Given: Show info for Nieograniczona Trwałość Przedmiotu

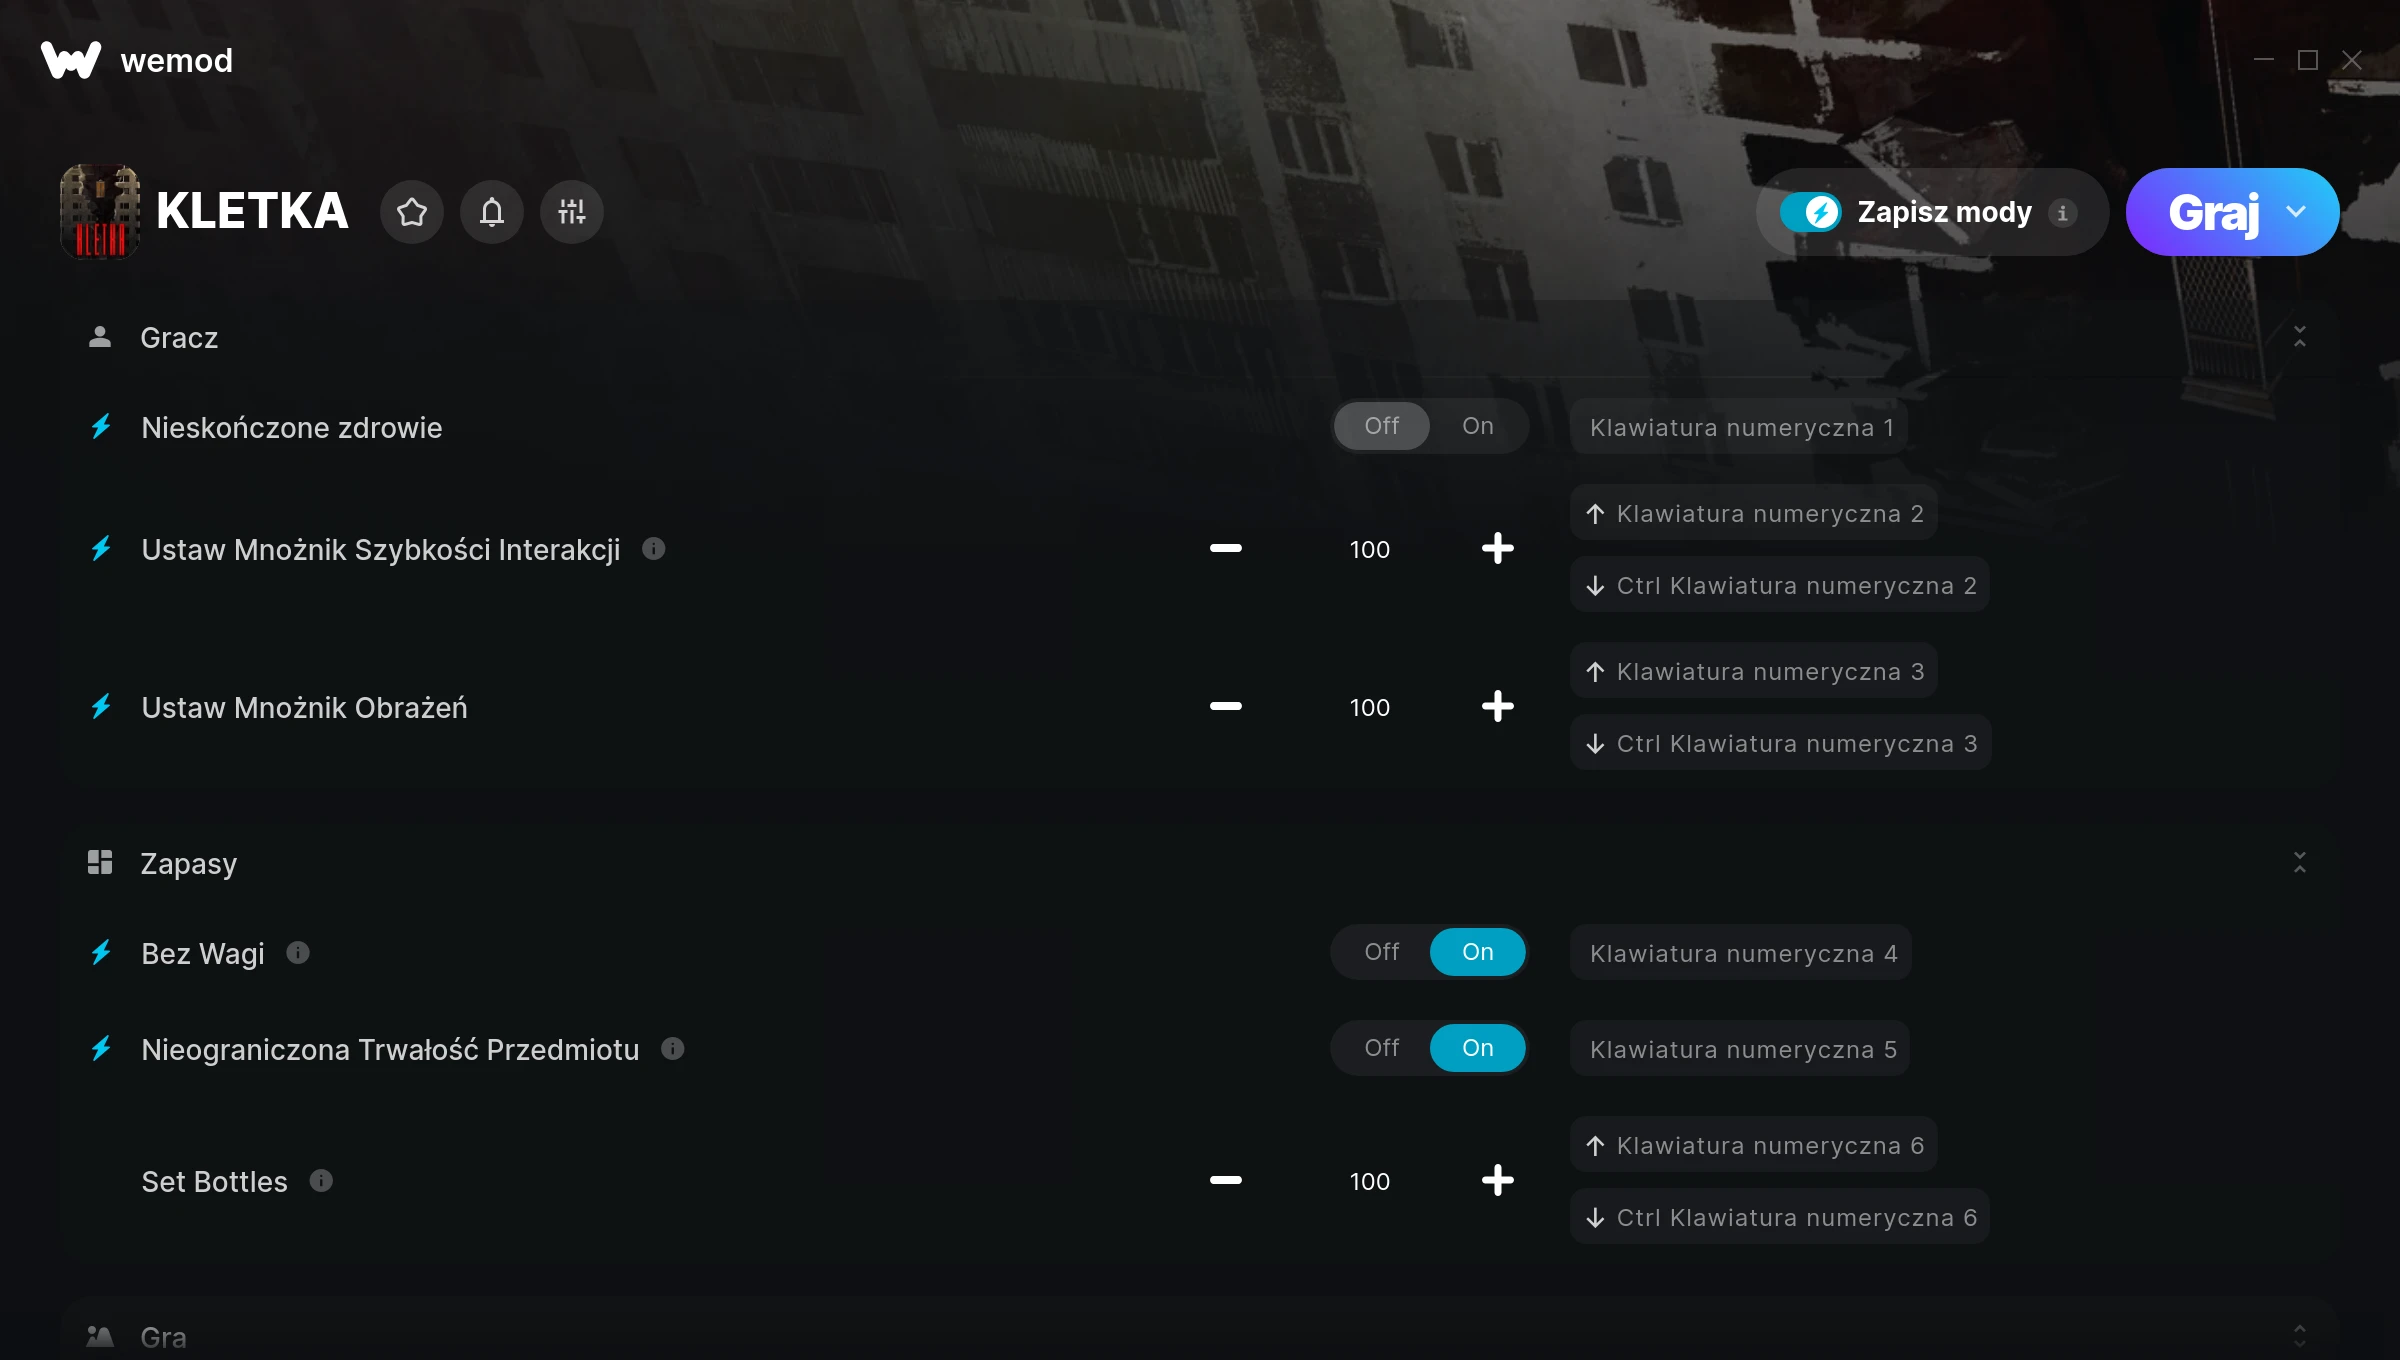Looking at the screenshot, I should pyautogui.click(x=673, y=1049).
